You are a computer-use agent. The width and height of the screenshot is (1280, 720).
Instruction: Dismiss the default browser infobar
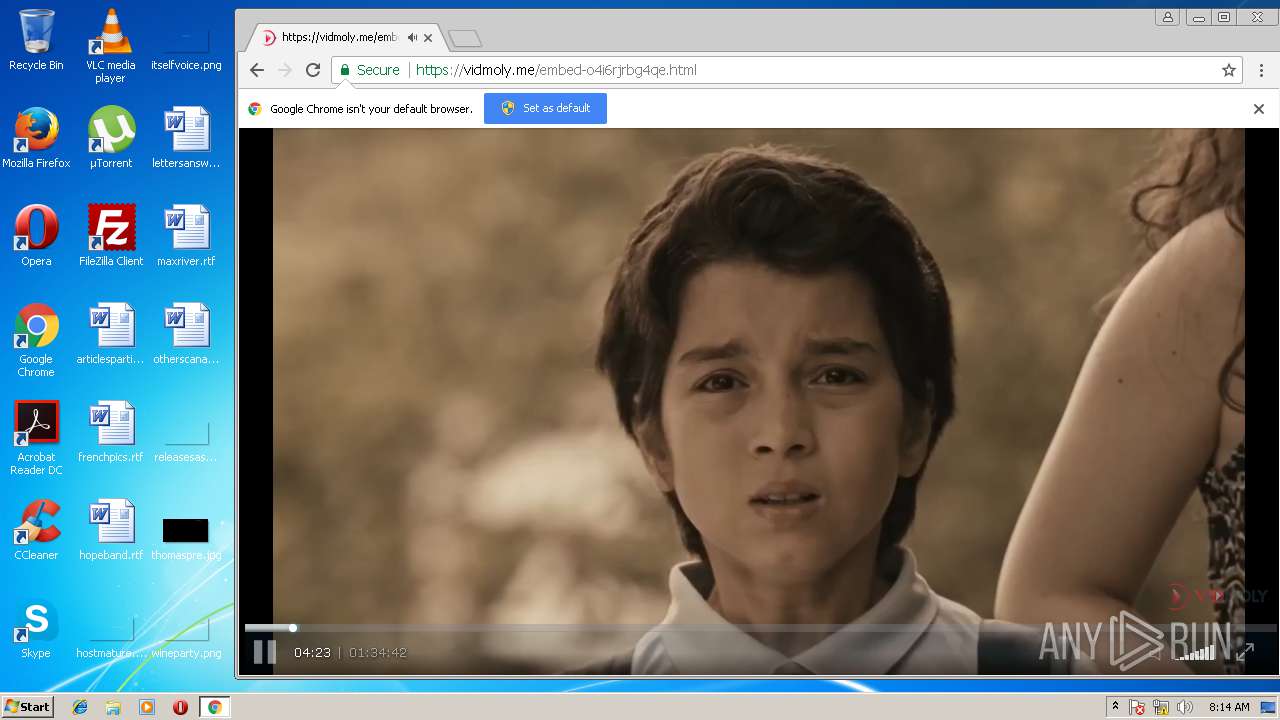click(1259, 109)
